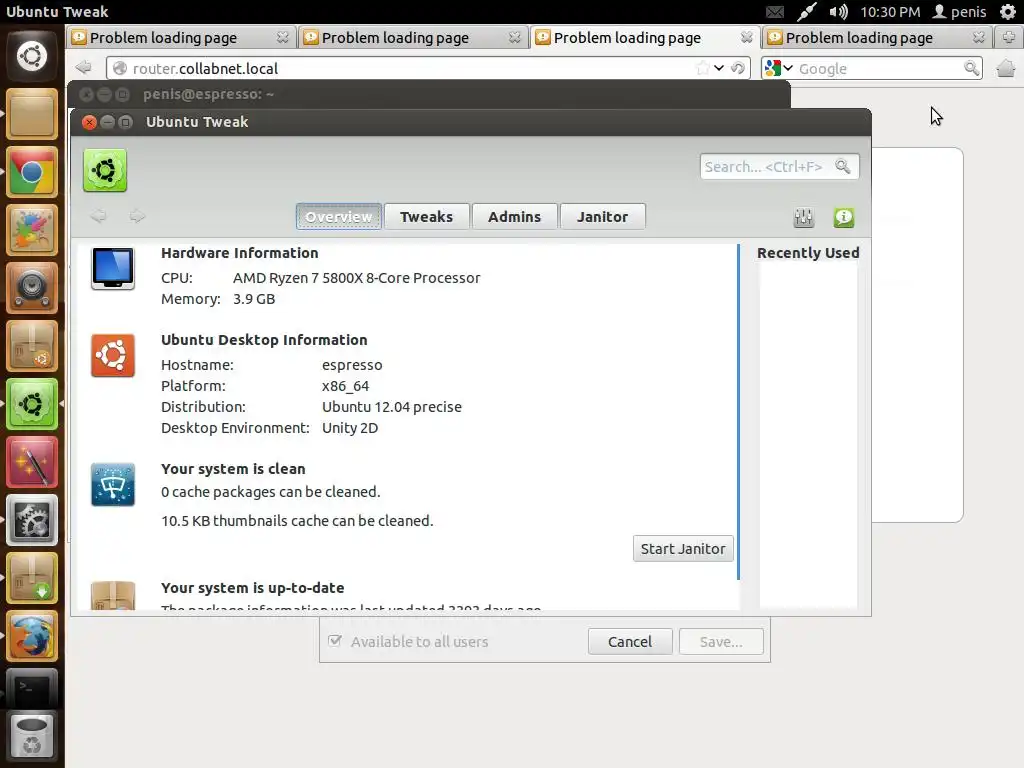Click Cancel in the background dialog
The image size is (1024, 768).
tap(630, 641)
